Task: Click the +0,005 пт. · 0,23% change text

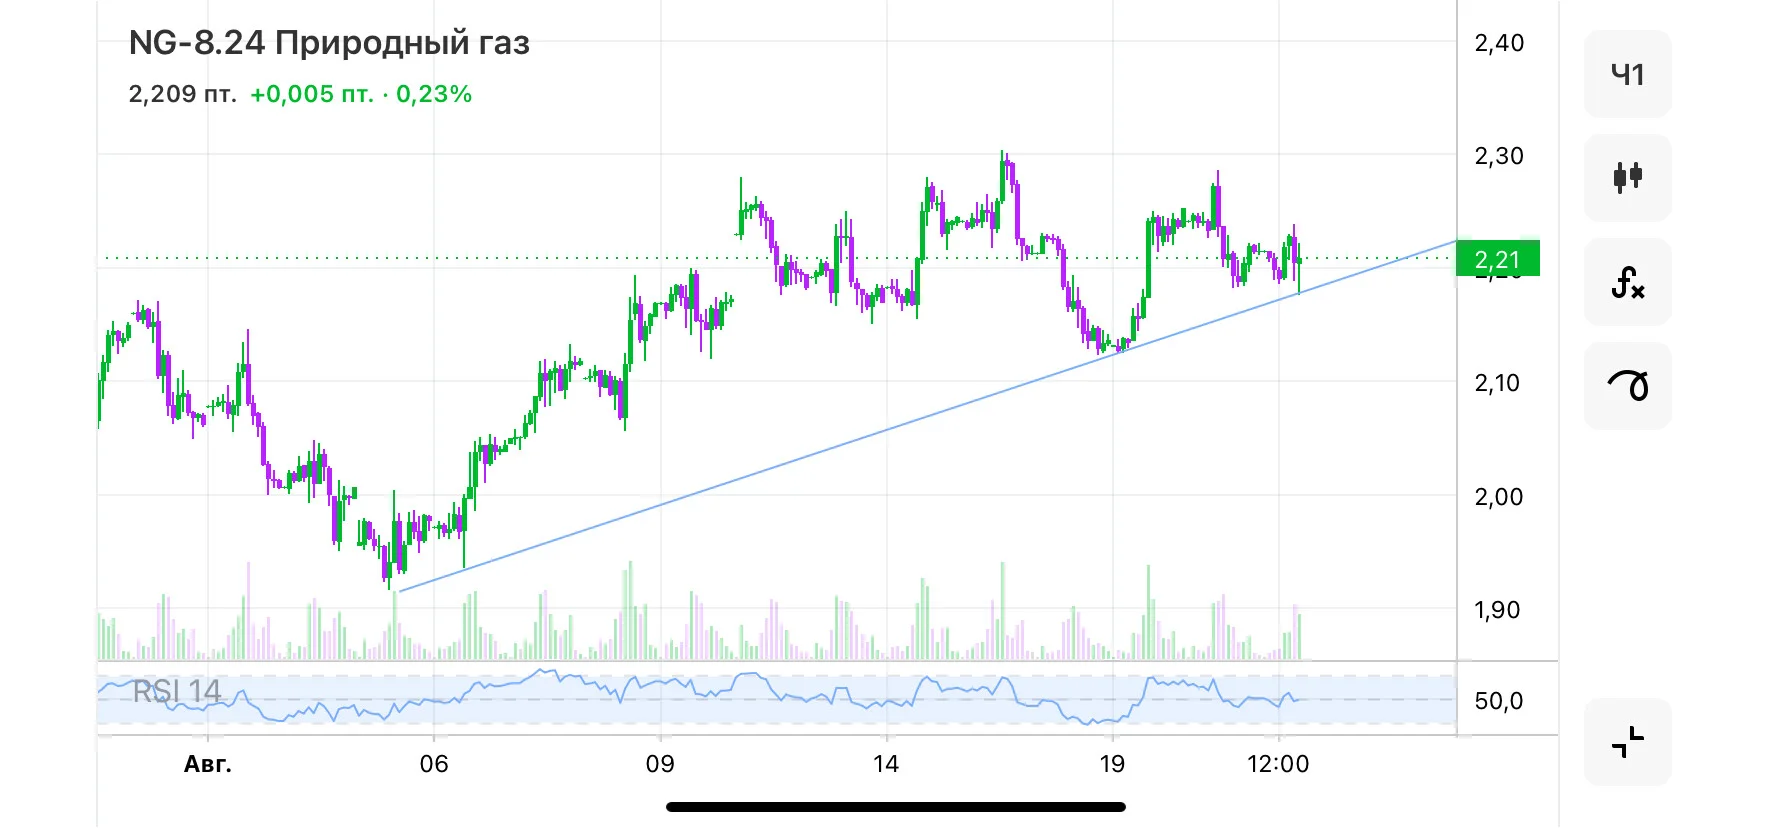Action: click(x=361, y=94)
